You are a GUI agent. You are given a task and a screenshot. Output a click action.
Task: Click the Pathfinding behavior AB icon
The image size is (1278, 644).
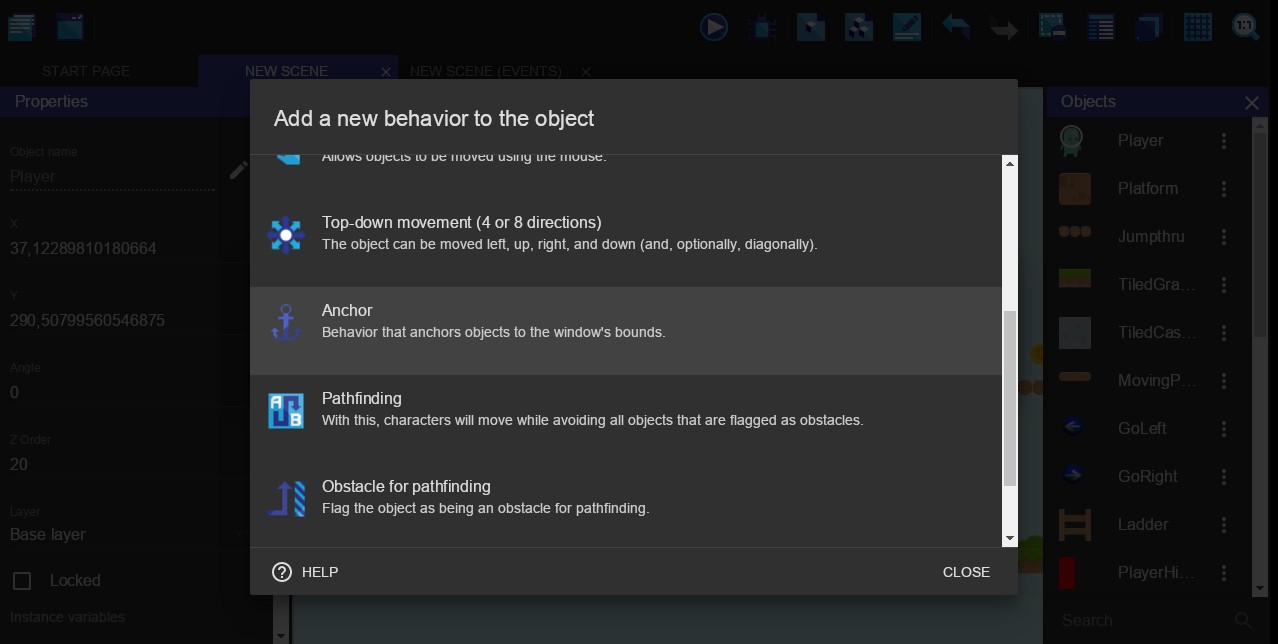click(286, 410)
